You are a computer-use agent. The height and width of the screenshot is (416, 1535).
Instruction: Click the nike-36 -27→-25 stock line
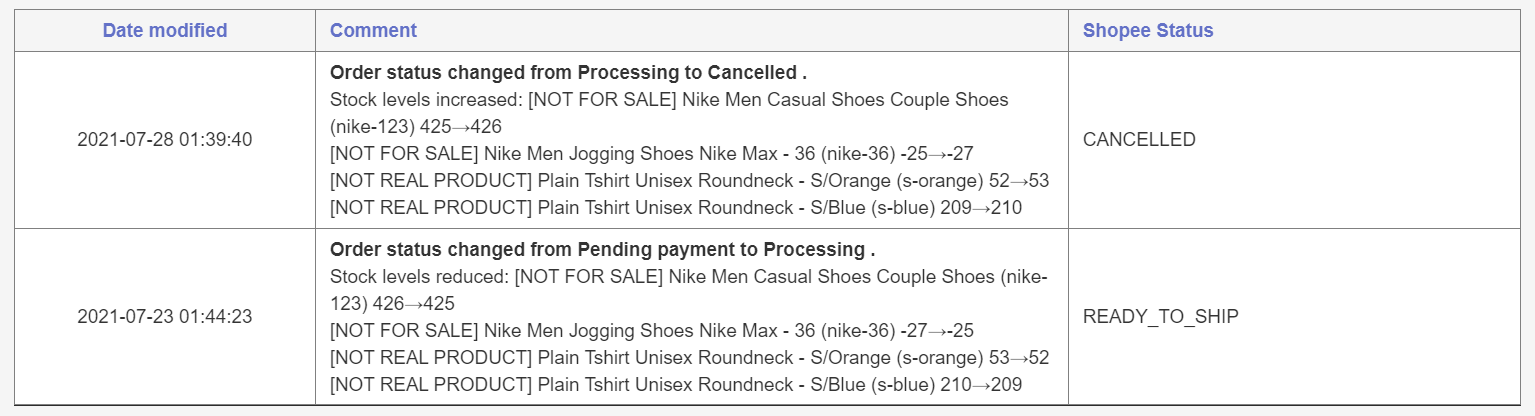click(652, 330)
